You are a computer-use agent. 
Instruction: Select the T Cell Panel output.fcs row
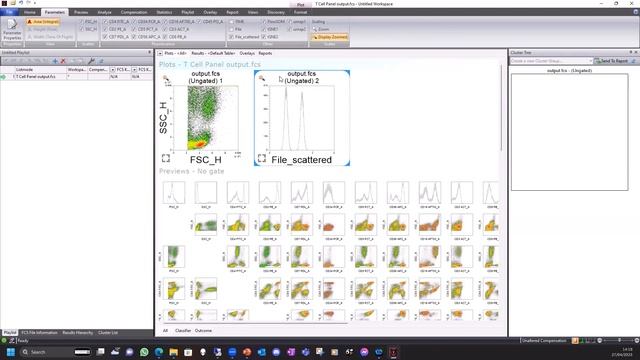point(77,77)
